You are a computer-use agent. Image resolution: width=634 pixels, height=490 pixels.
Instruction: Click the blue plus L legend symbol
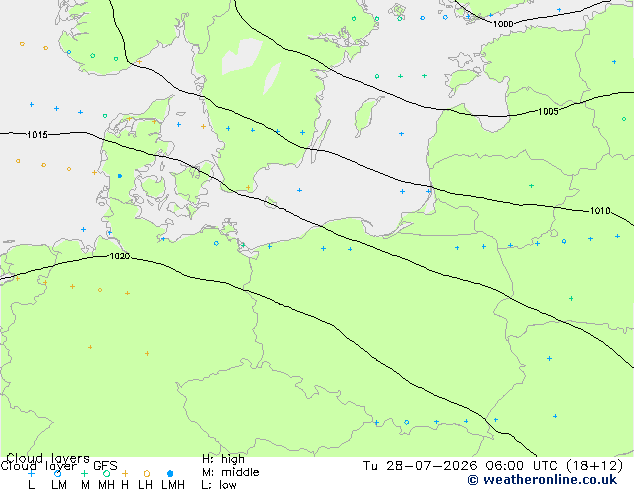[31, 473]
